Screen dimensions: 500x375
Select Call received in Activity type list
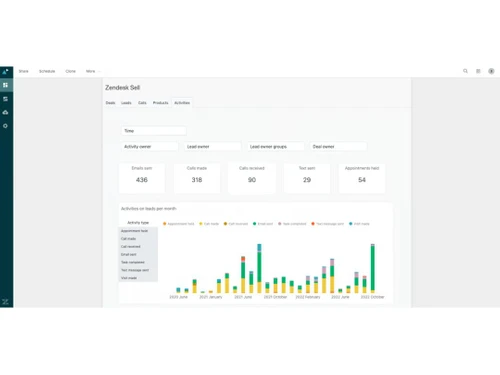tap(138, 247)
